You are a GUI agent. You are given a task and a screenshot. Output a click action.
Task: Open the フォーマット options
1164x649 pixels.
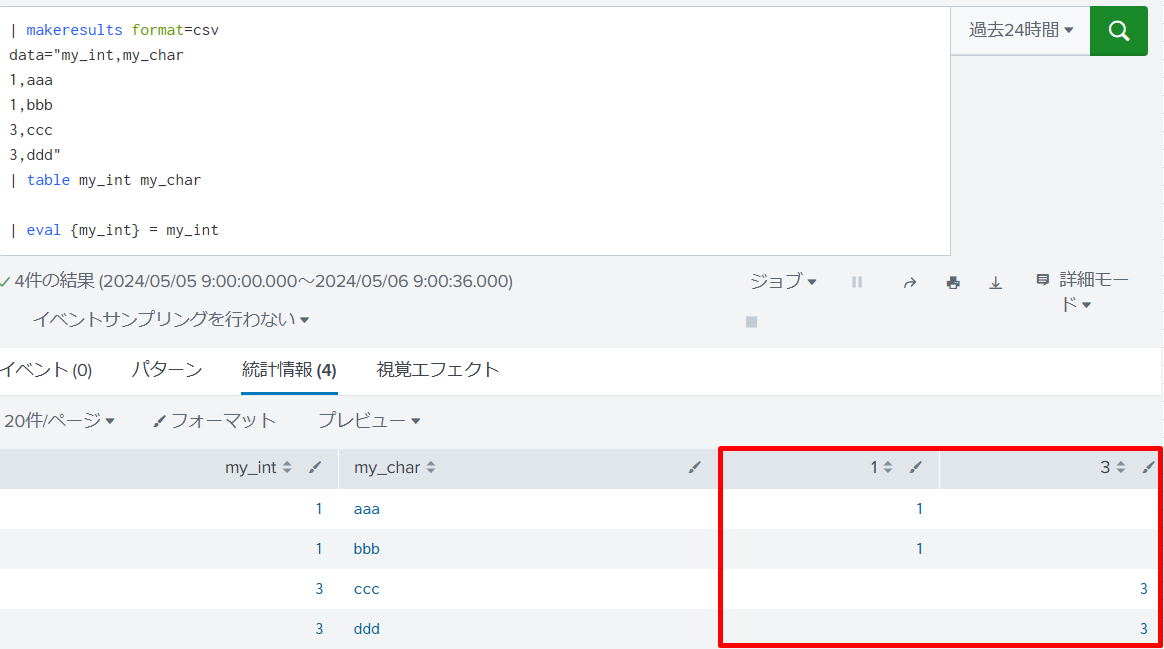click(215, 421)
